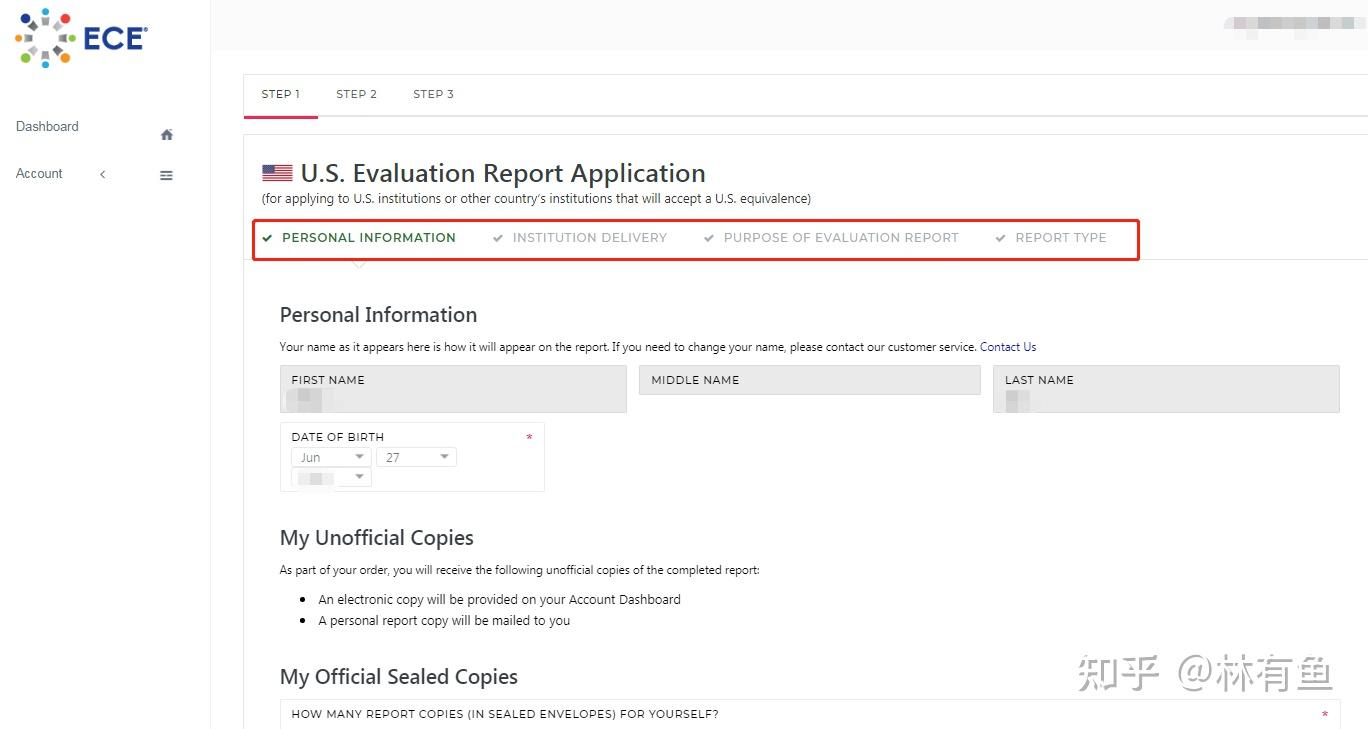Open the birth month dropdown showing Jun
1368x729 pixels.
click(x=331, y=457)
